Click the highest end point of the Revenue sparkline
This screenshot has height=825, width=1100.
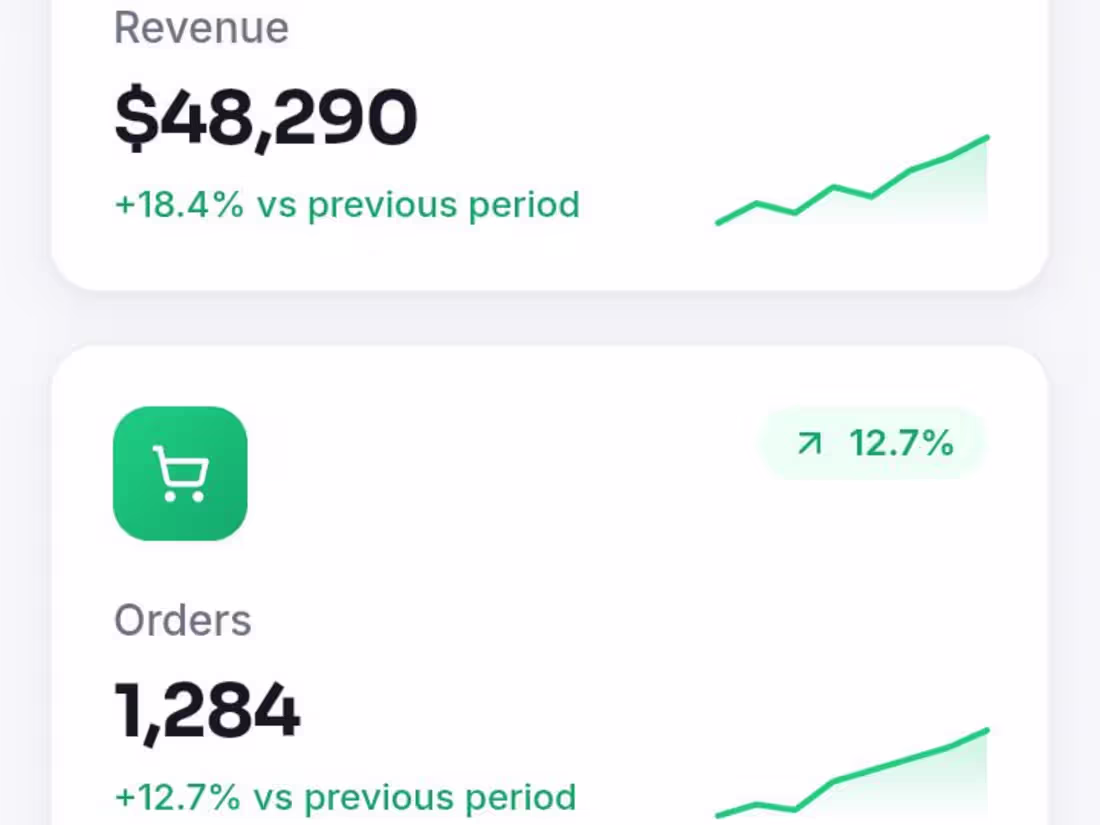(x=987, y=138)
